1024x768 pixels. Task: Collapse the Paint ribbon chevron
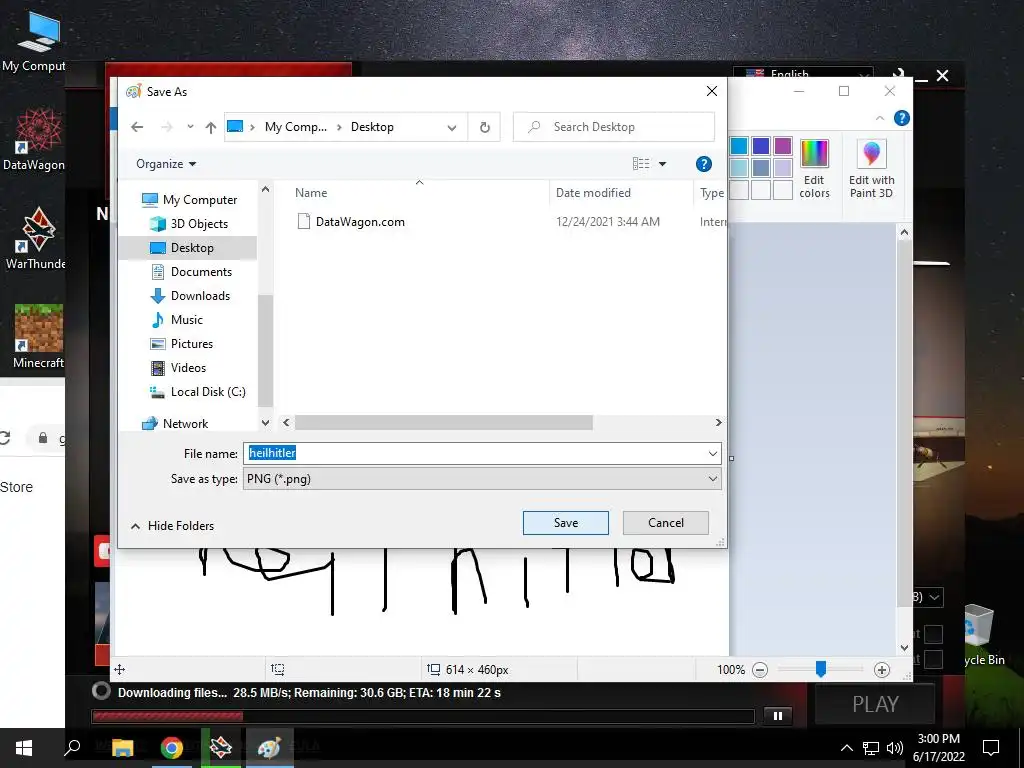pos(880,118)
